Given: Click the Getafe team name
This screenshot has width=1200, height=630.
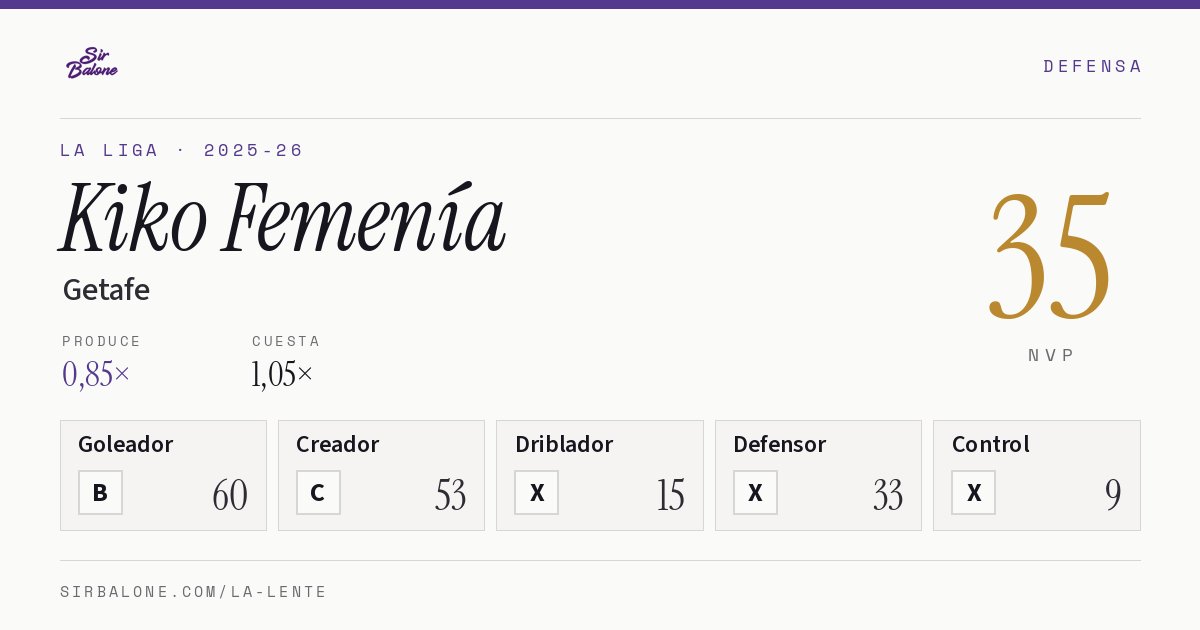Looking at the screenshot, I should coord(106,290).
